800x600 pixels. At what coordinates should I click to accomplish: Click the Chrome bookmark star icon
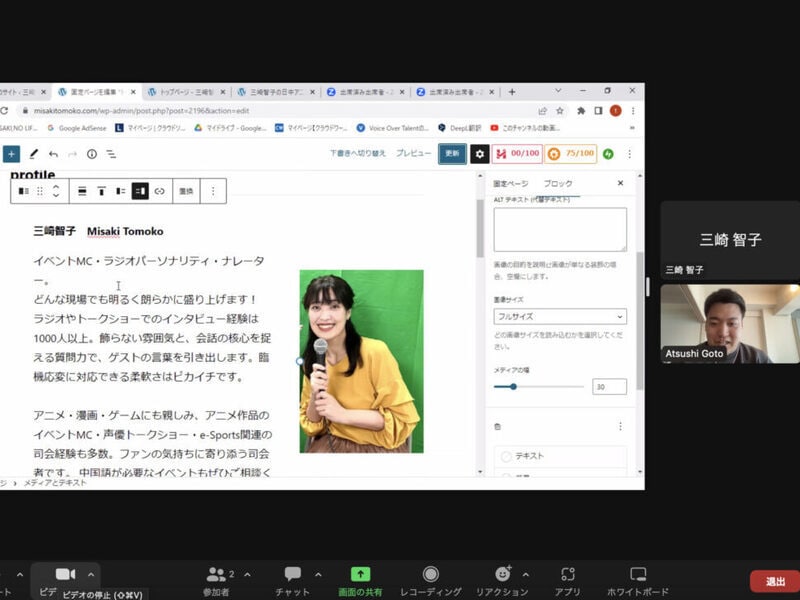tap(560, 111)
